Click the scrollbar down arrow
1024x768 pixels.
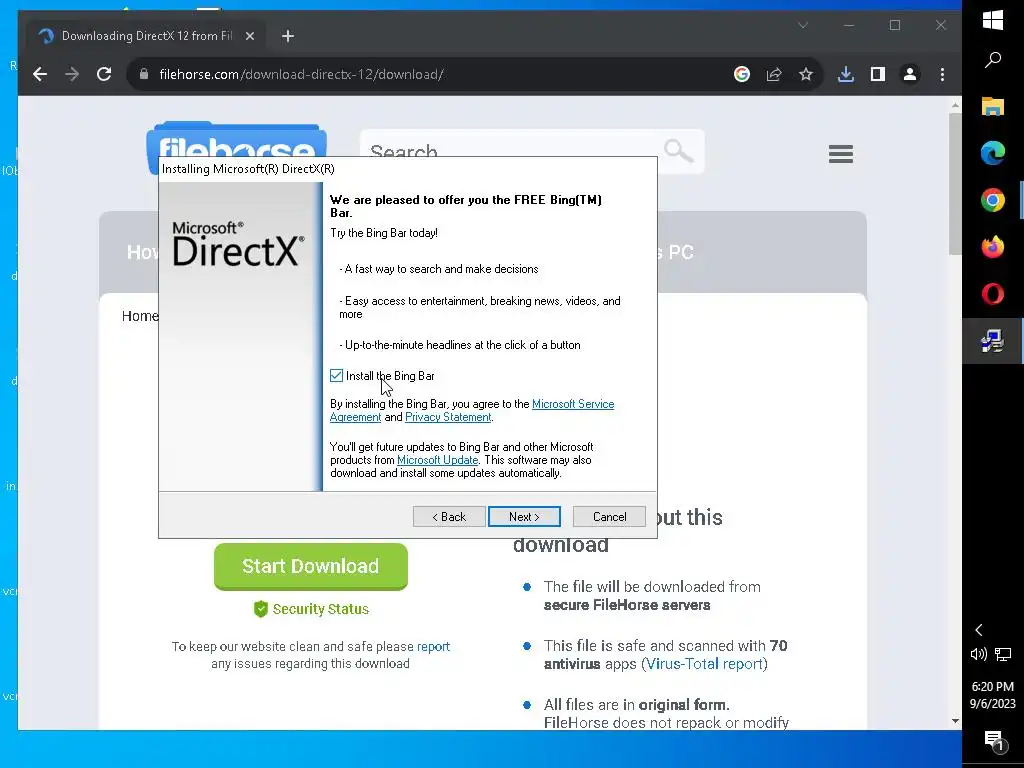[x=955, y=721]
